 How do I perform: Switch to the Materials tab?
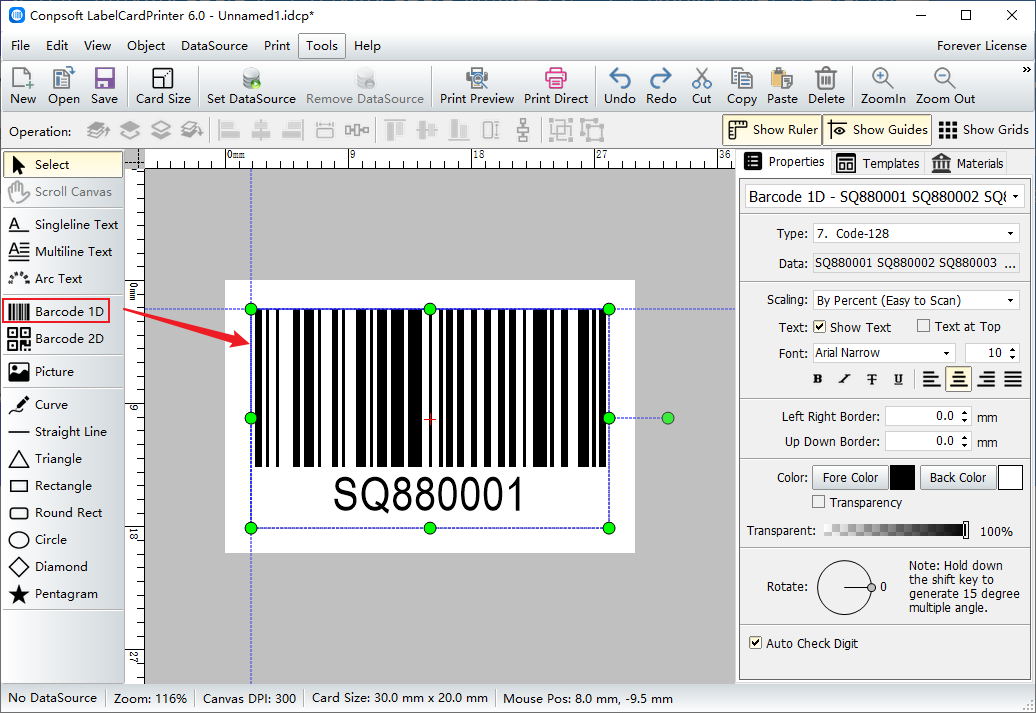pos(967,163)
